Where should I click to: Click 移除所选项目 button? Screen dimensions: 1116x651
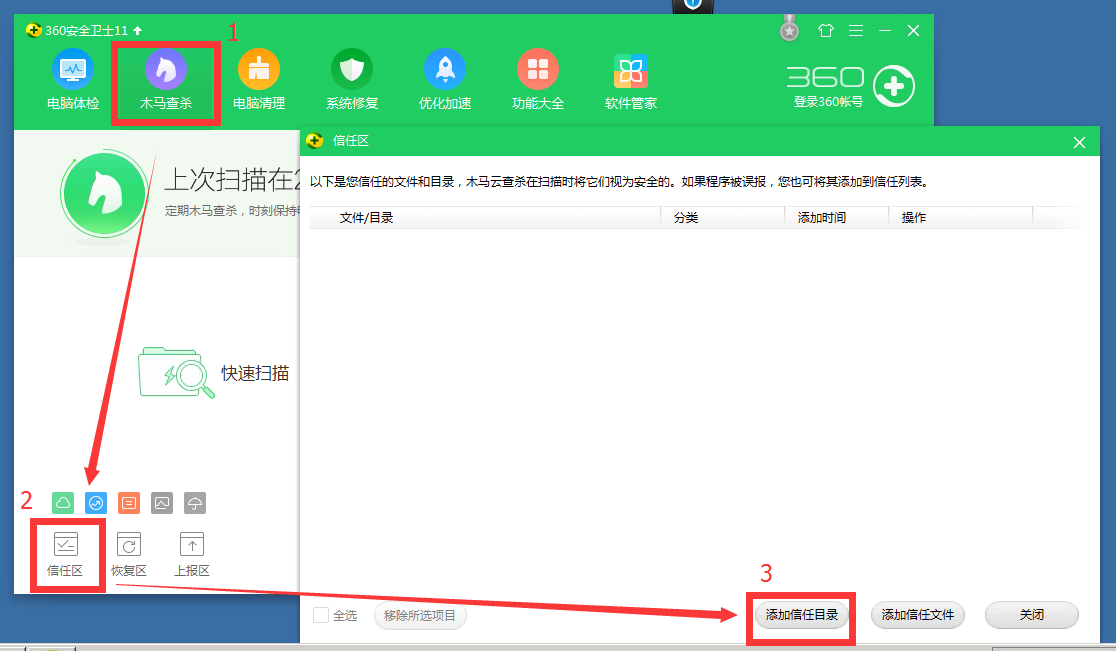[420, 615]
